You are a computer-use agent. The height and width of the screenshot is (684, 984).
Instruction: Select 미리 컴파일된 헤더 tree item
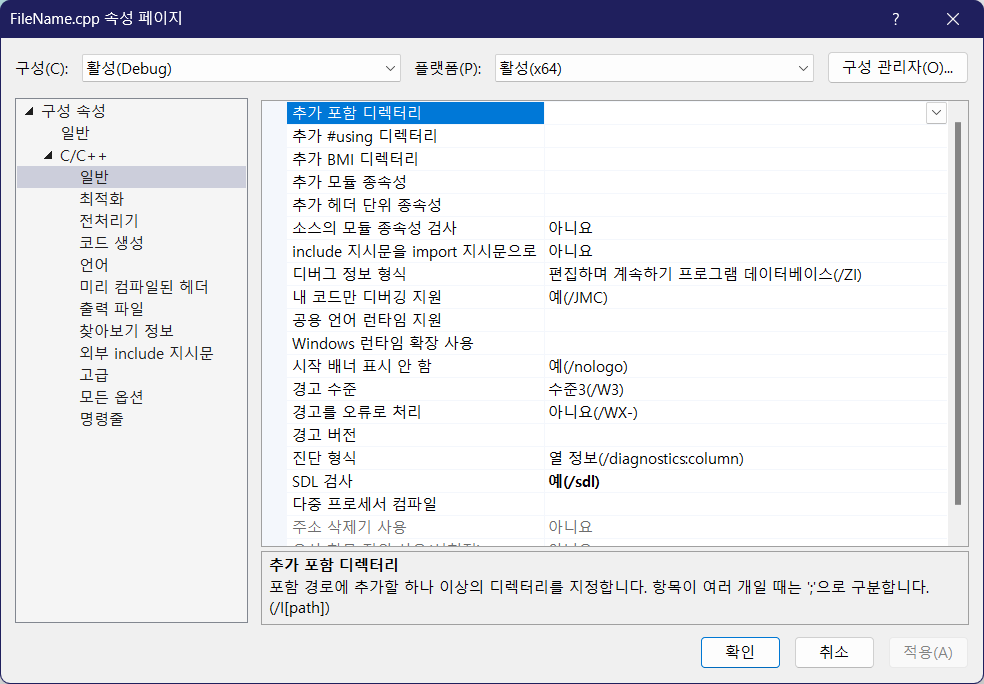(x=144, y=287)
